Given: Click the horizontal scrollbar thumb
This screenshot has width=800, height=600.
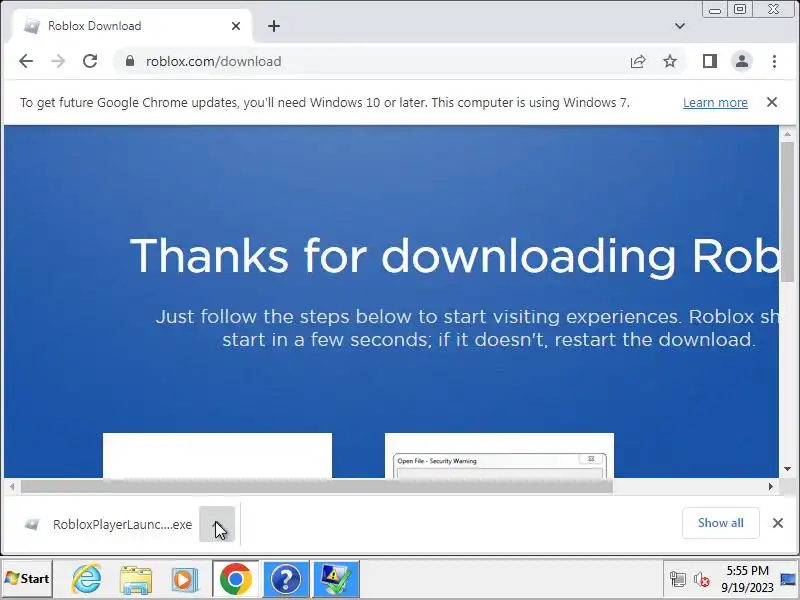Looking at the screenshot, I should [x=317, y=487].
